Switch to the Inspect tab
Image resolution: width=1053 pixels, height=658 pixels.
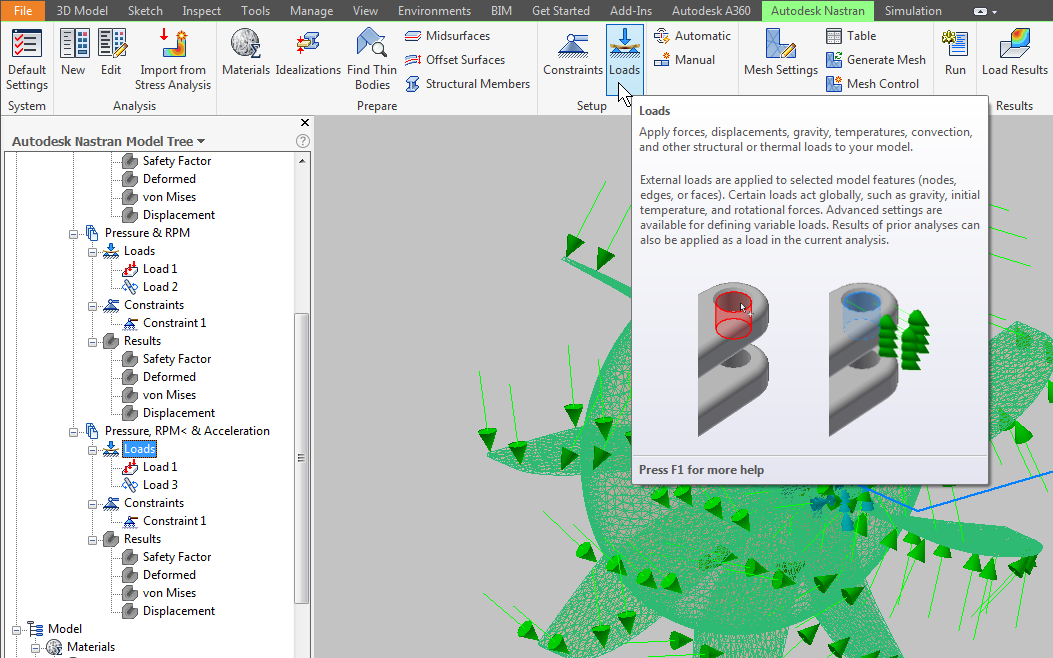pyautogui.click(x=201, y=11)
